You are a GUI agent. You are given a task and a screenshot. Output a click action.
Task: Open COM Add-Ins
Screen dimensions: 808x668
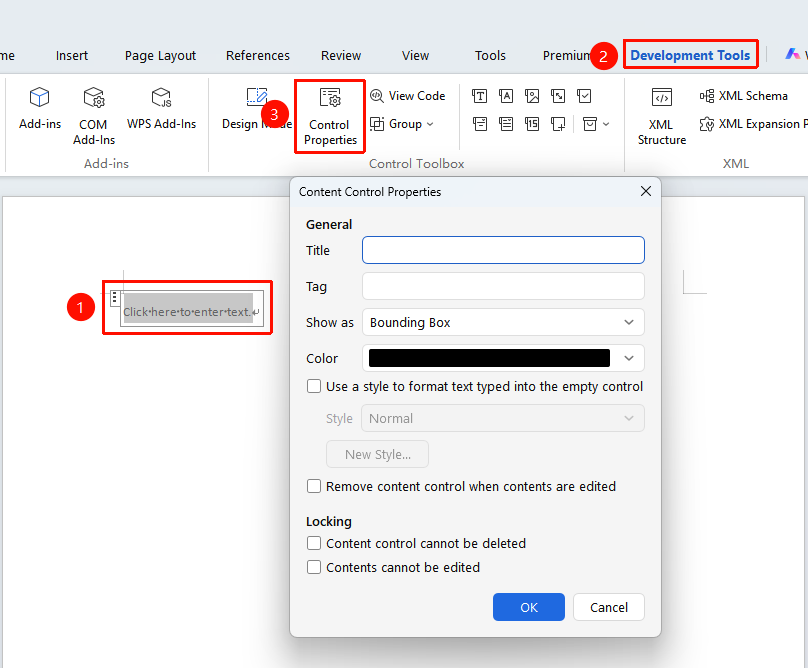point(94,116)
